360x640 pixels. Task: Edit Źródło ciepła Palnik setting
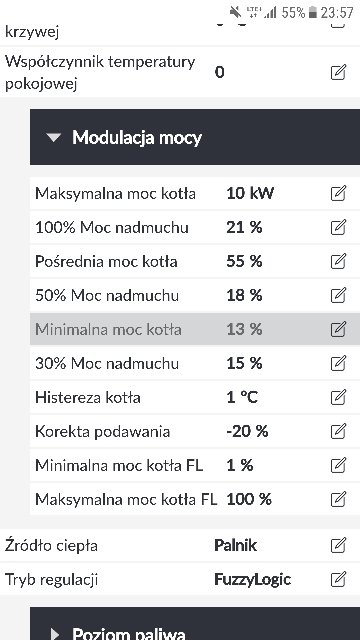[338, 545]
